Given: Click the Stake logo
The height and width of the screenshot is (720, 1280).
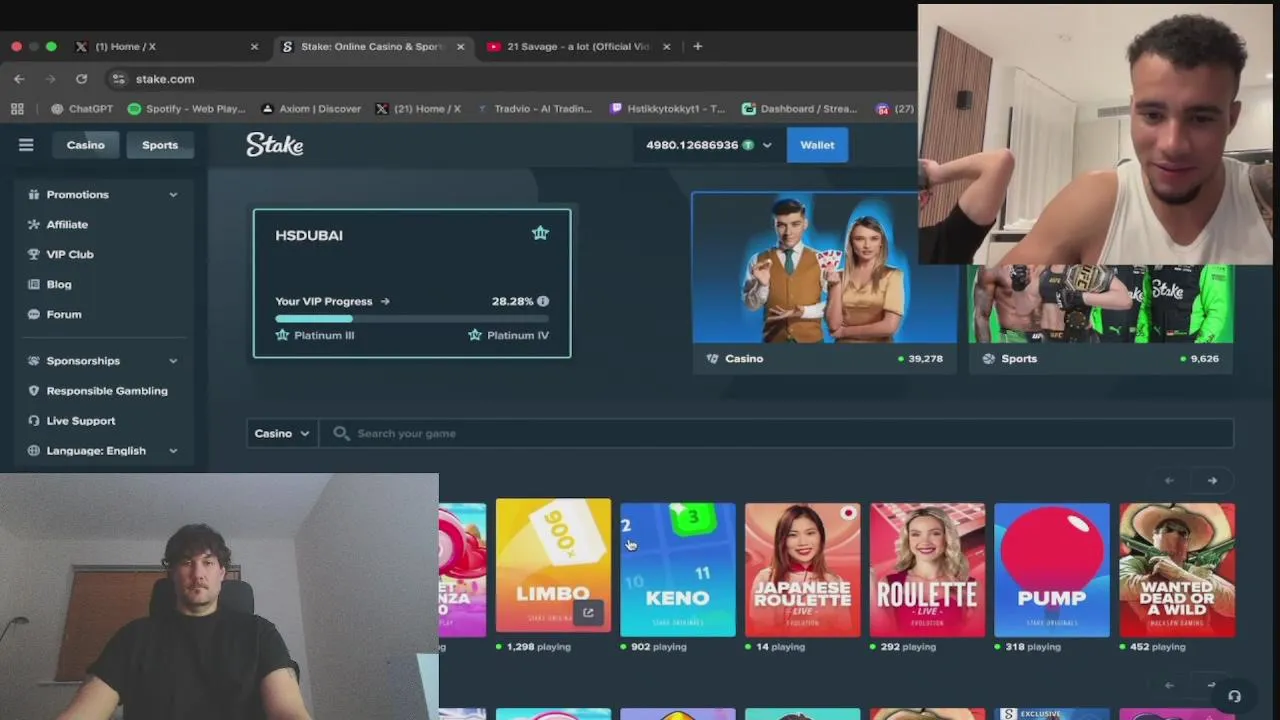Looking at the screenshot, I should tap(275, 145).
